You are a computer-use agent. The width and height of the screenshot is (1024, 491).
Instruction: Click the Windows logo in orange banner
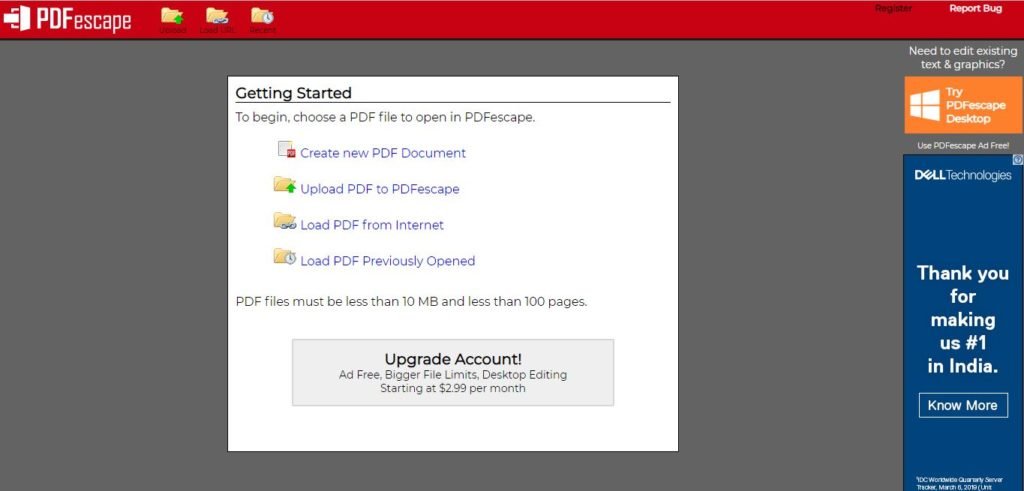click(925, 105)
